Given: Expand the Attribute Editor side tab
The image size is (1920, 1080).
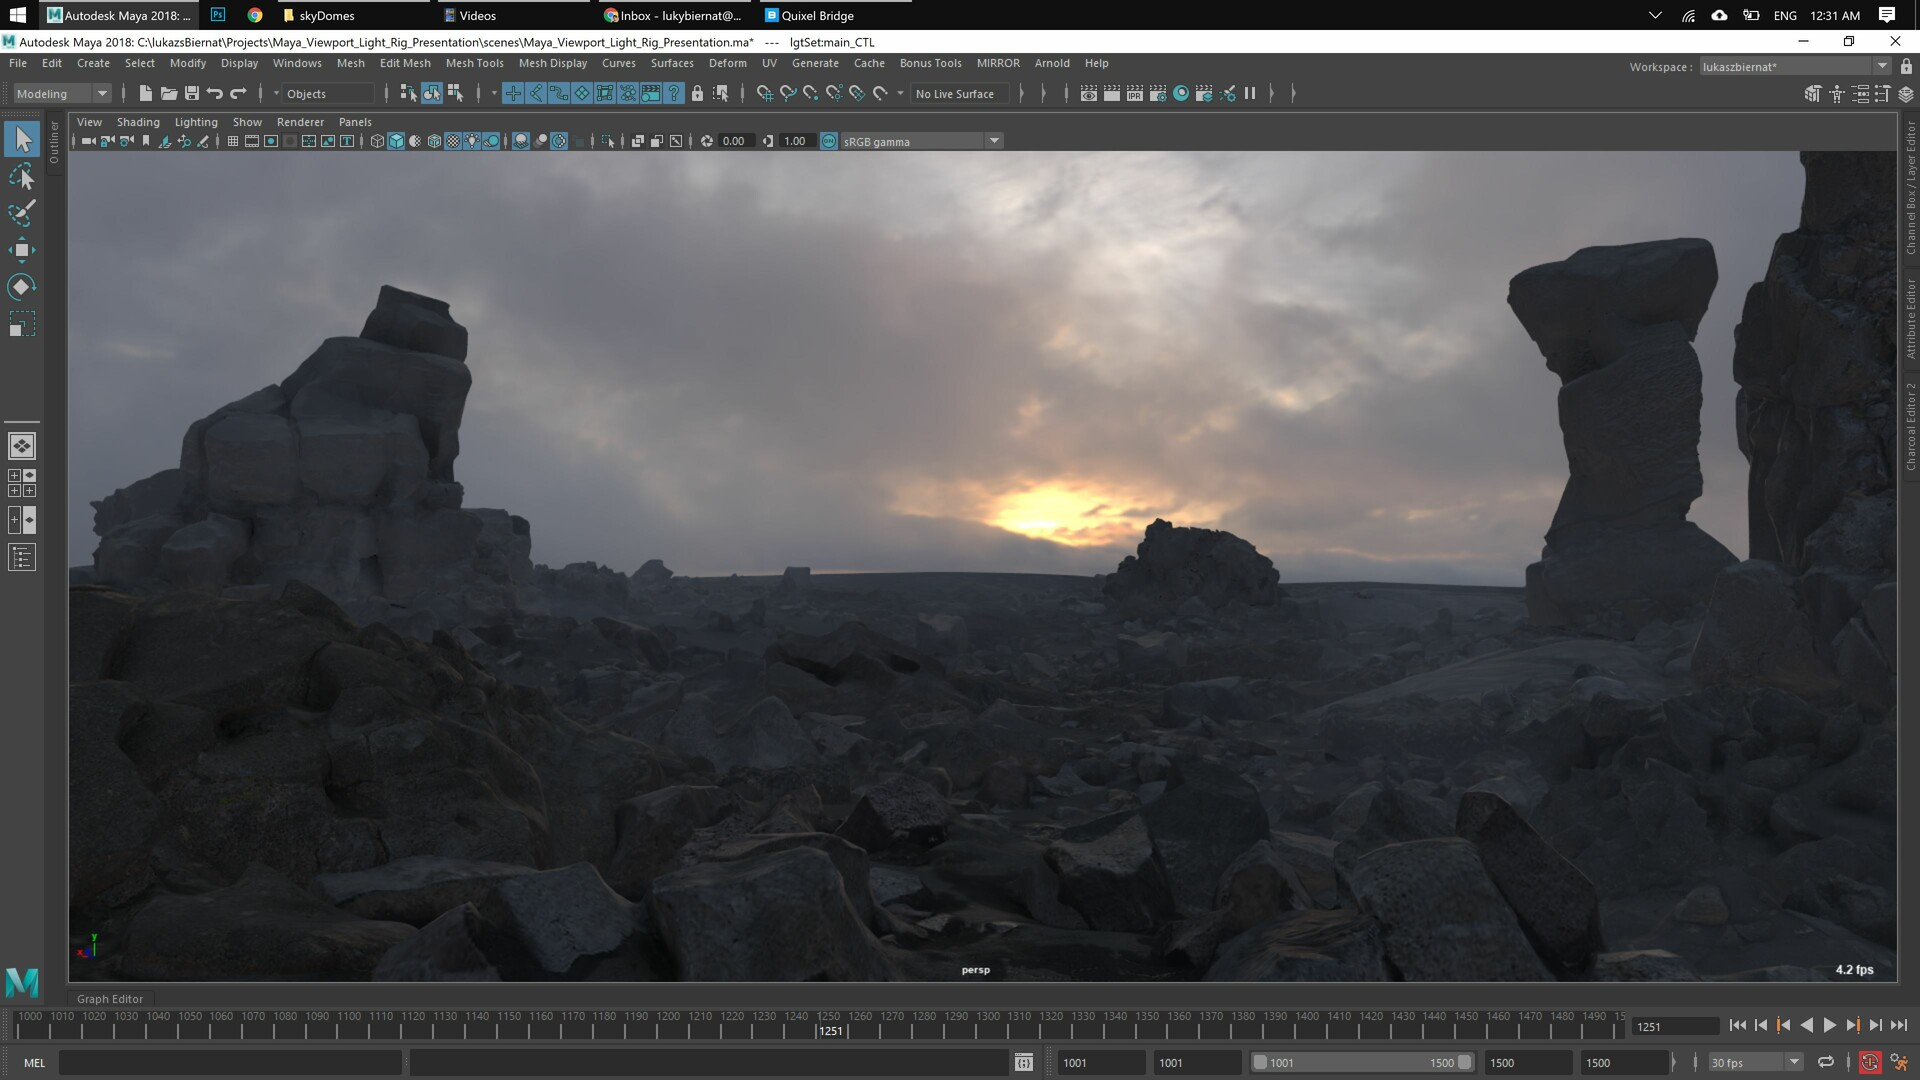Looking at the screenshot, I should pyautogui.click(x=1910, y=319).
